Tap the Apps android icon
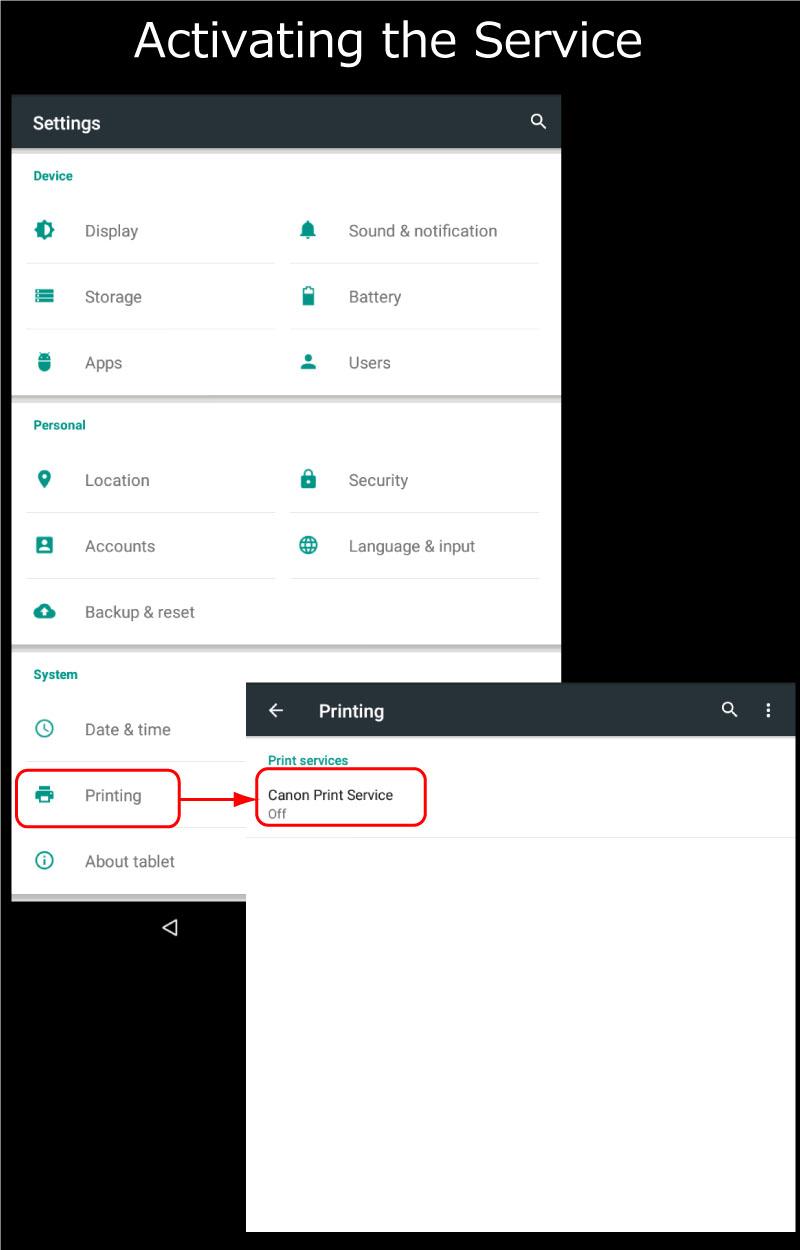The height and width of the screenshot is (1250, 800). click(x=44, y=362)
